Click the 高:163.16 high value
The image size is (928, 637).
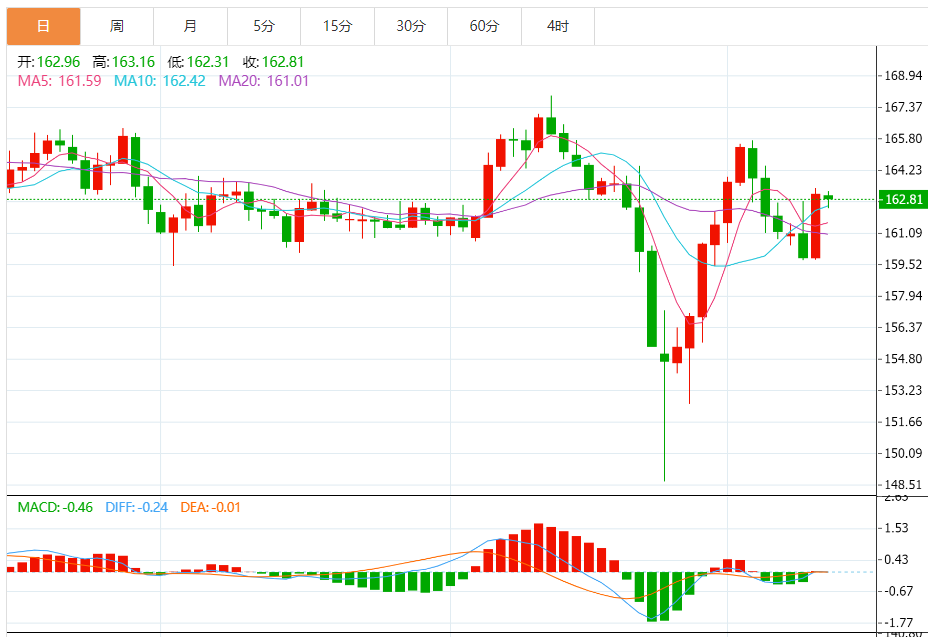click(124, 62)
